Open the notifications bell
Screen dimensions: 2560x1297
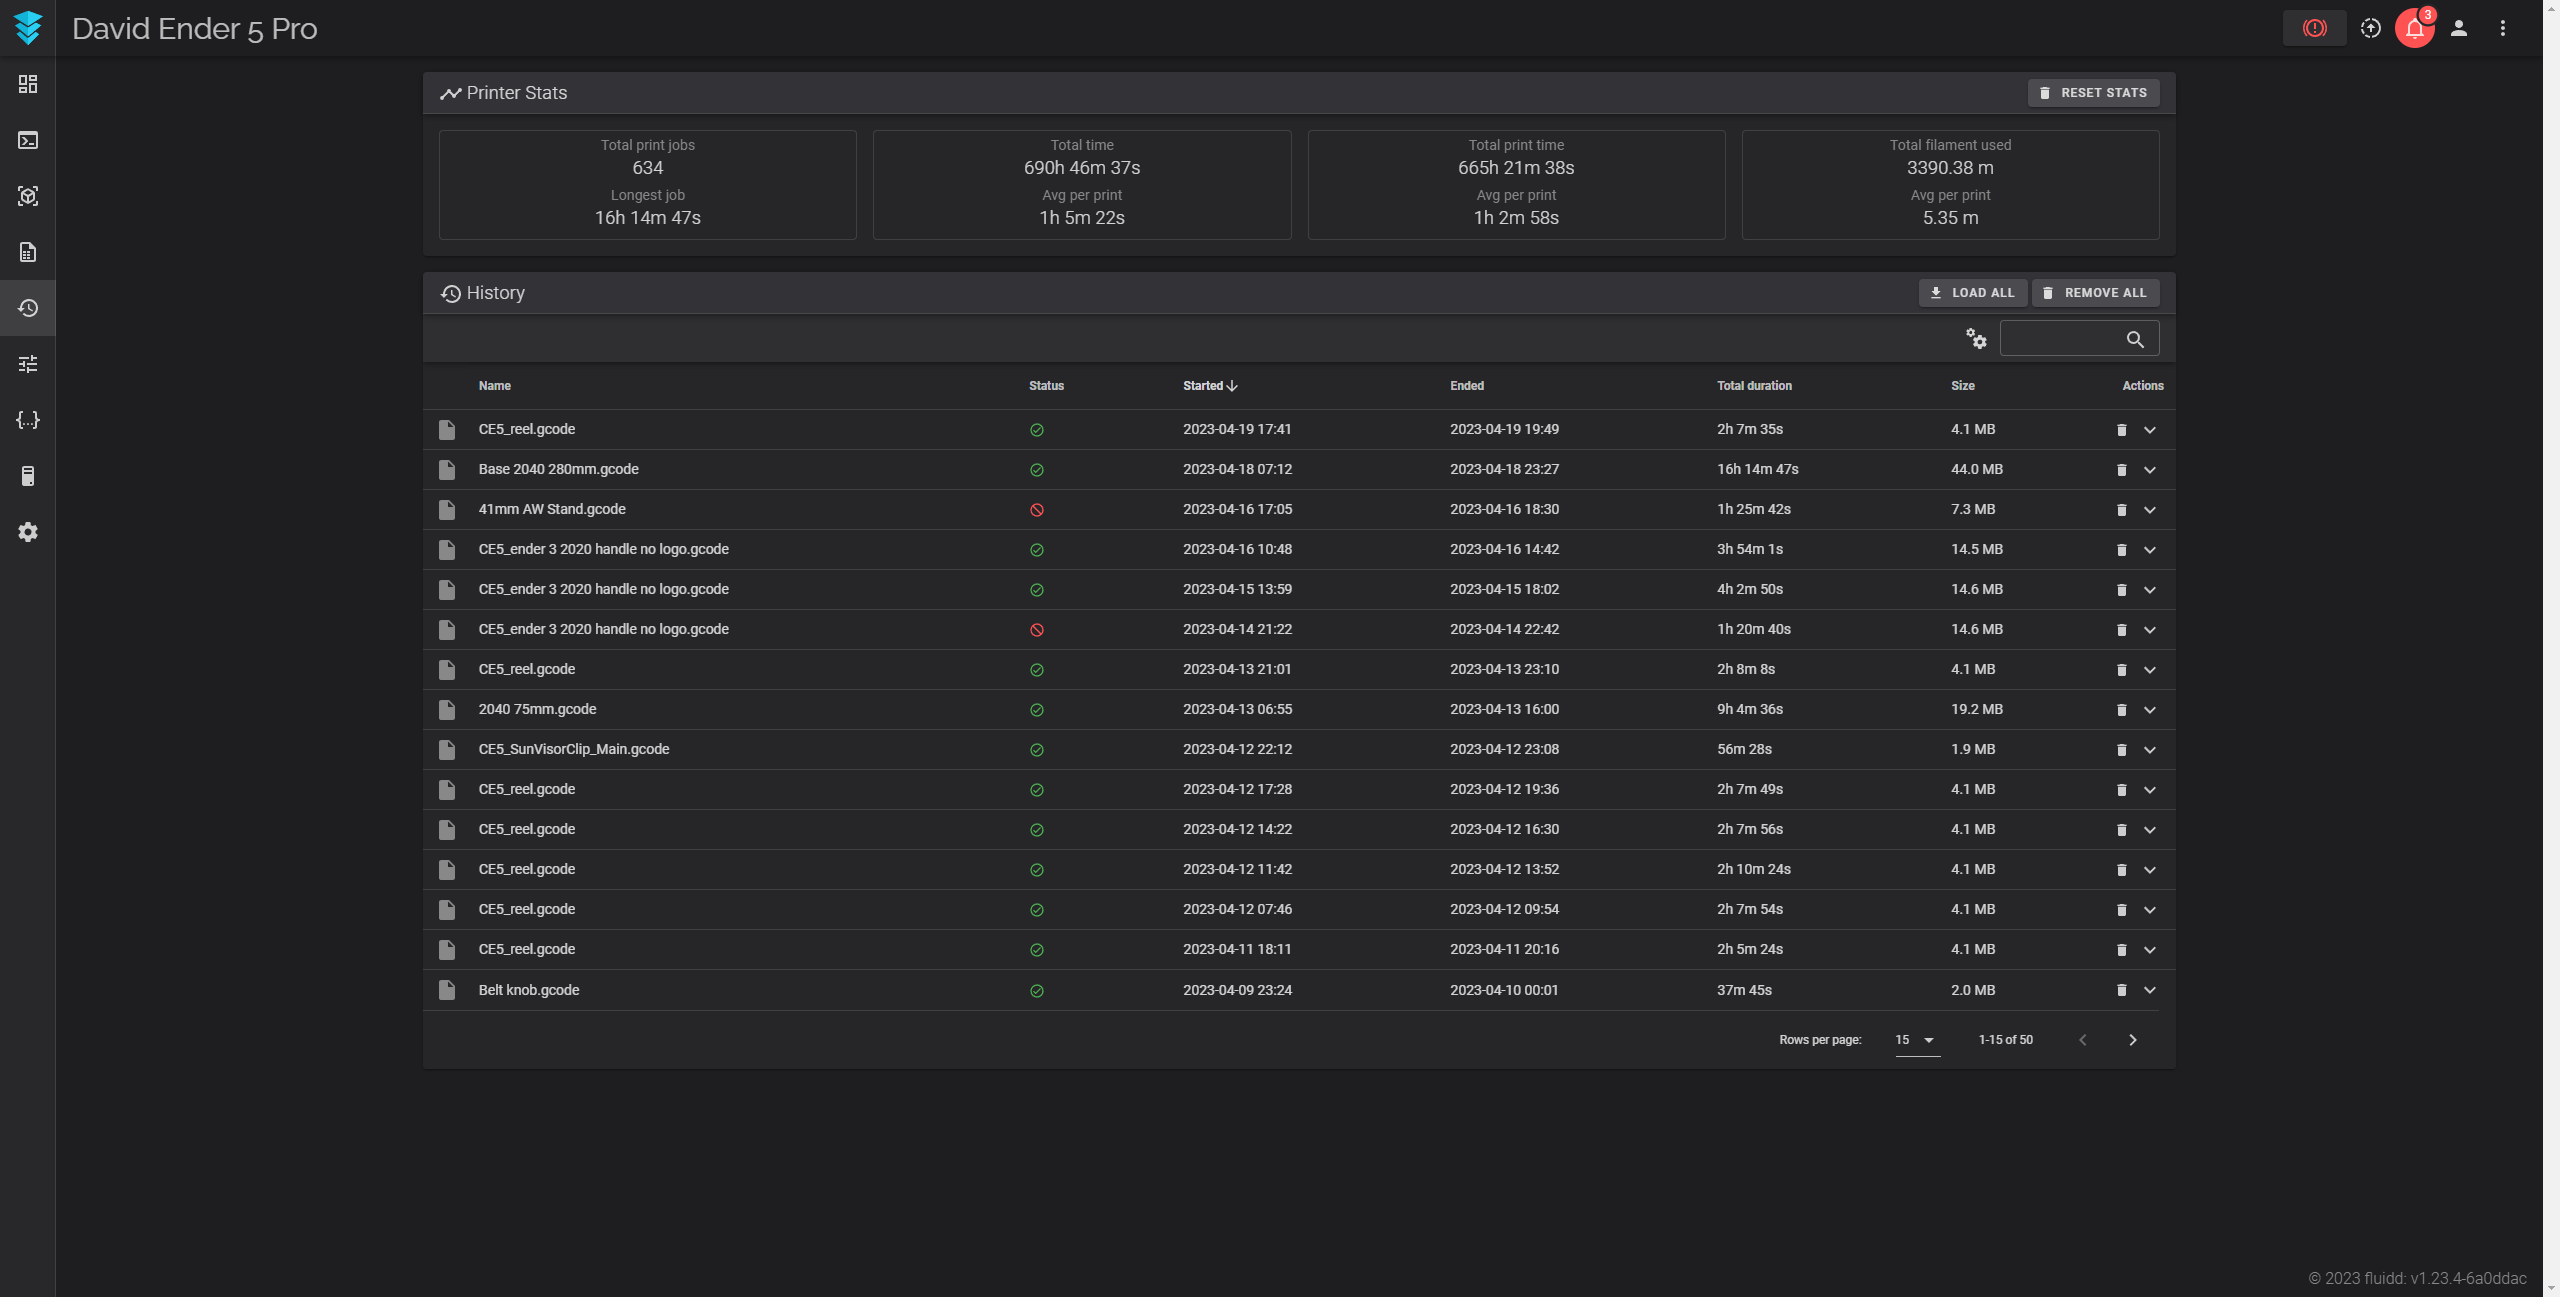(2414, 28)
